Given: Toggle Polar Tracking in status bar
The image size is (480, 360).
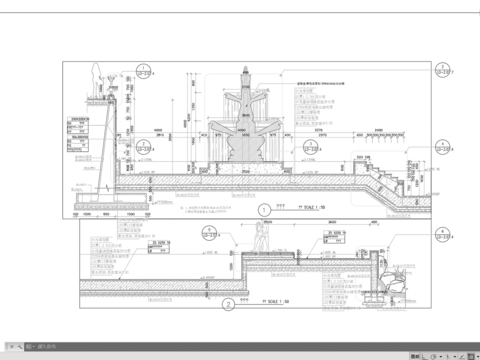Looking at the screenshot, I should pos(433,357).
